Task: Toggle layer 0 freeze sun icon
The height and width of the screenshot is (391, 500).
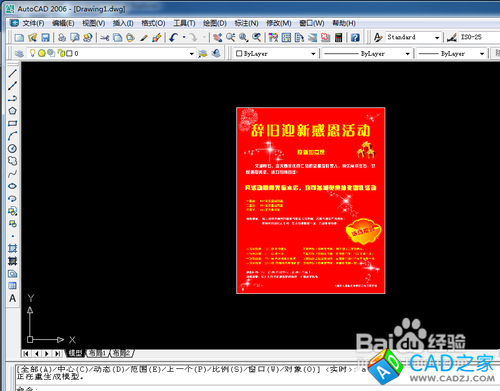Action: pyautogui.click(x=42, y=53)
